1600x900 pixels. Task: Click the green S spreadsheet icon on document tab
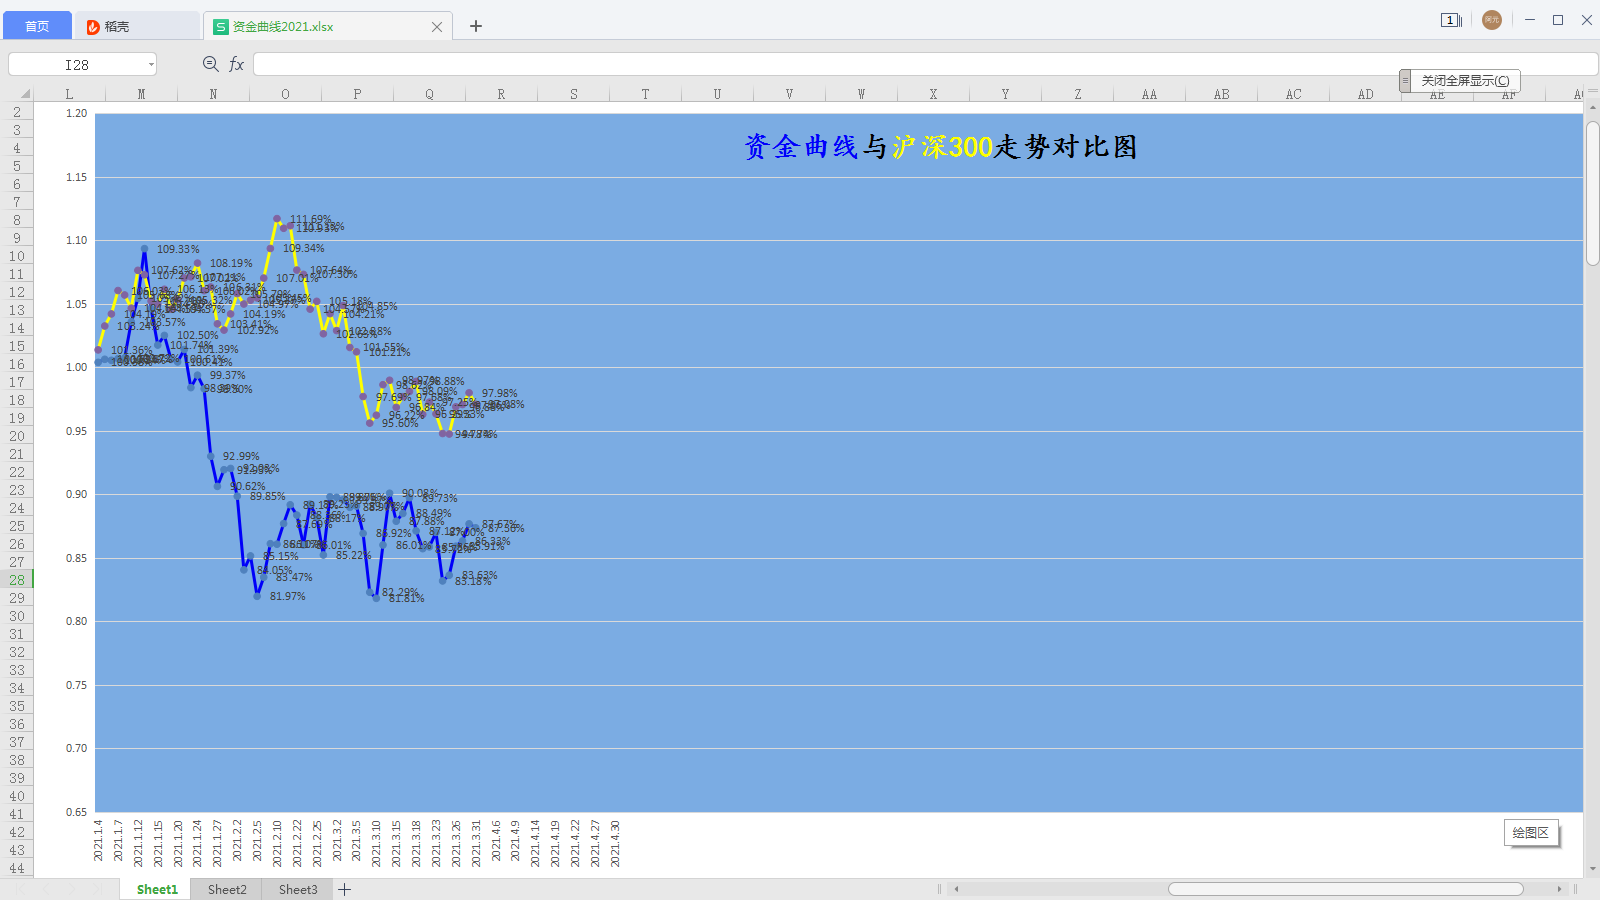(219, 27)
